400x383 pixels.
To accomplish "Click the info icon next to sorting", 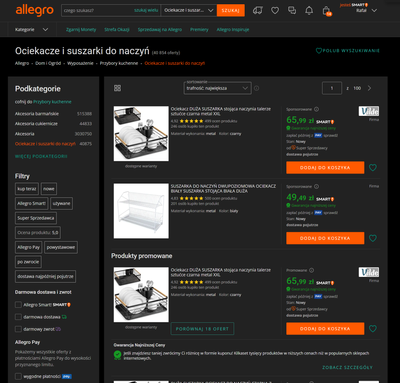I will 256,88.
